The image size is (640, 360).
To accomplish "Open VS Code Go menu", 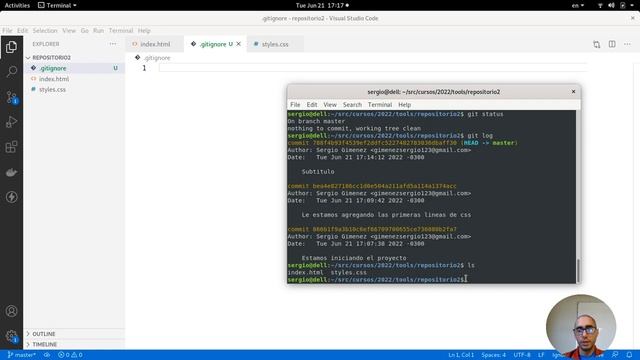I will [x=84, y=31].
